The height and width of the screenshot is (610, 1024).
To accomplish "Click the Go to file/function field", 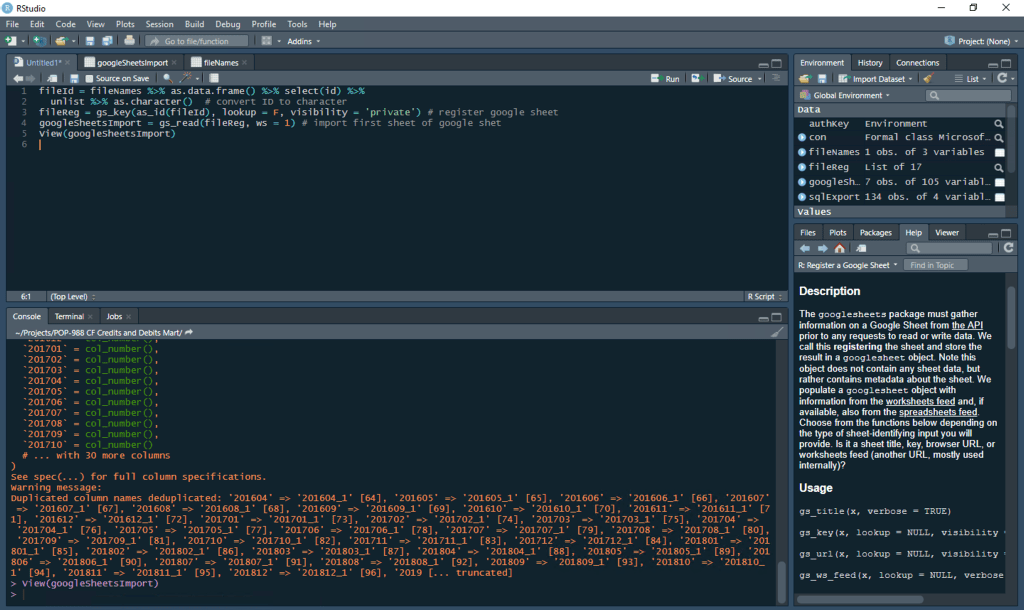I will coord(196,41).
